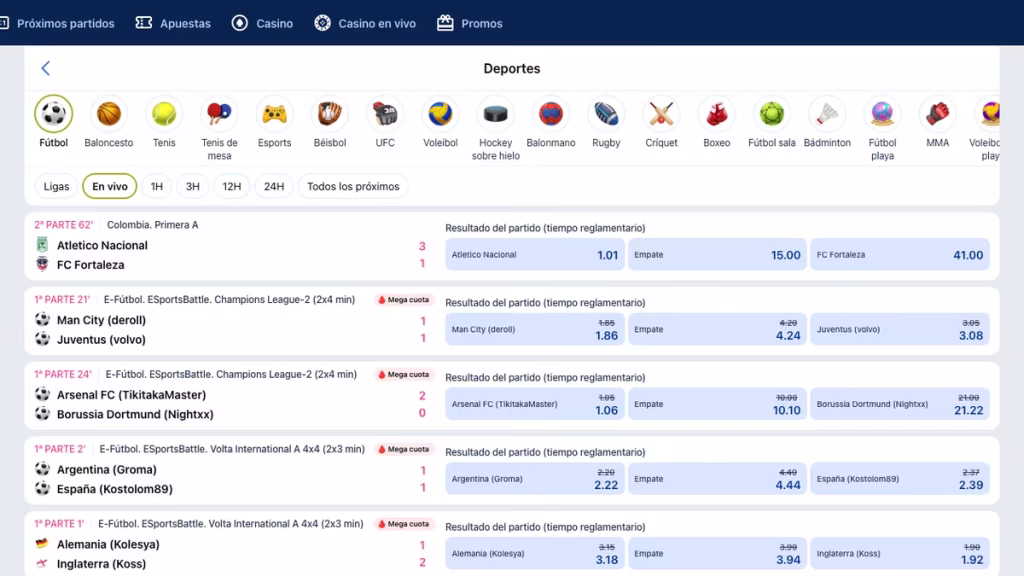Screen dimensions: 1024x576
Task: Click Mega cuota badge on Man City match
Action: pyautogui.click(x=404, y=300)
